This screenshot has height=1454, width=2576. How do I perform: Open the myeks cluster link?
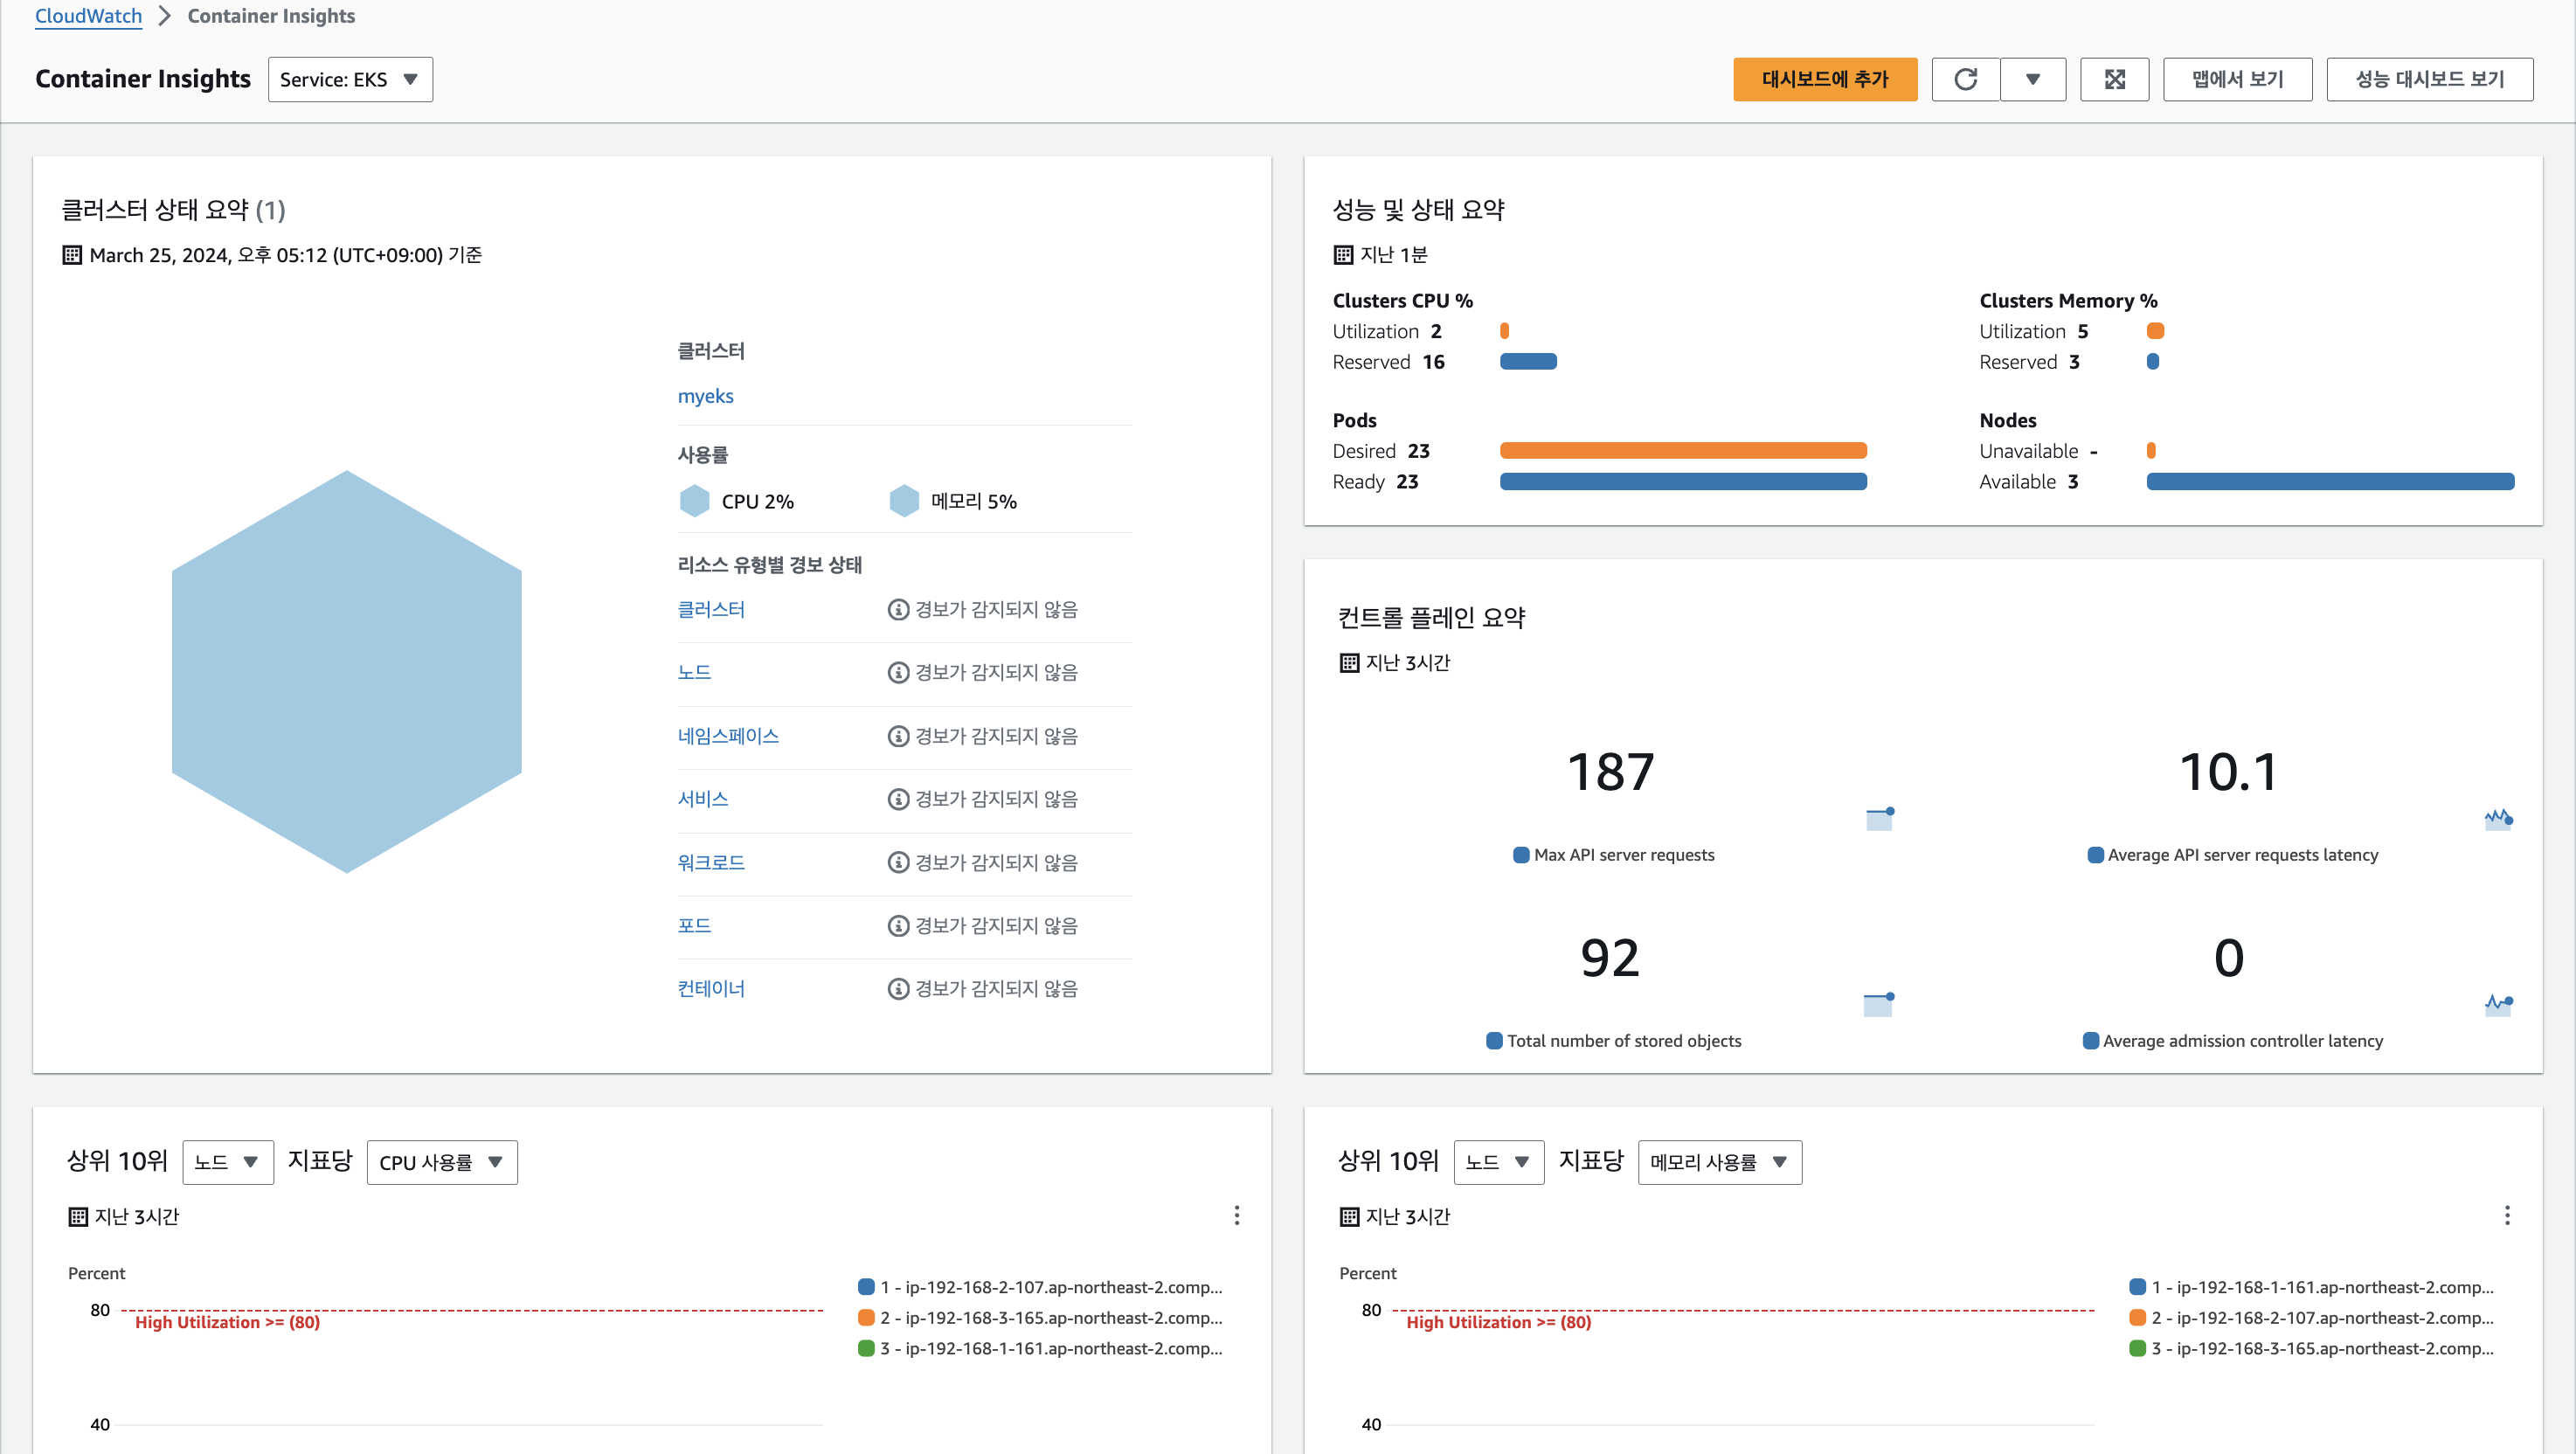coord(705,396)
